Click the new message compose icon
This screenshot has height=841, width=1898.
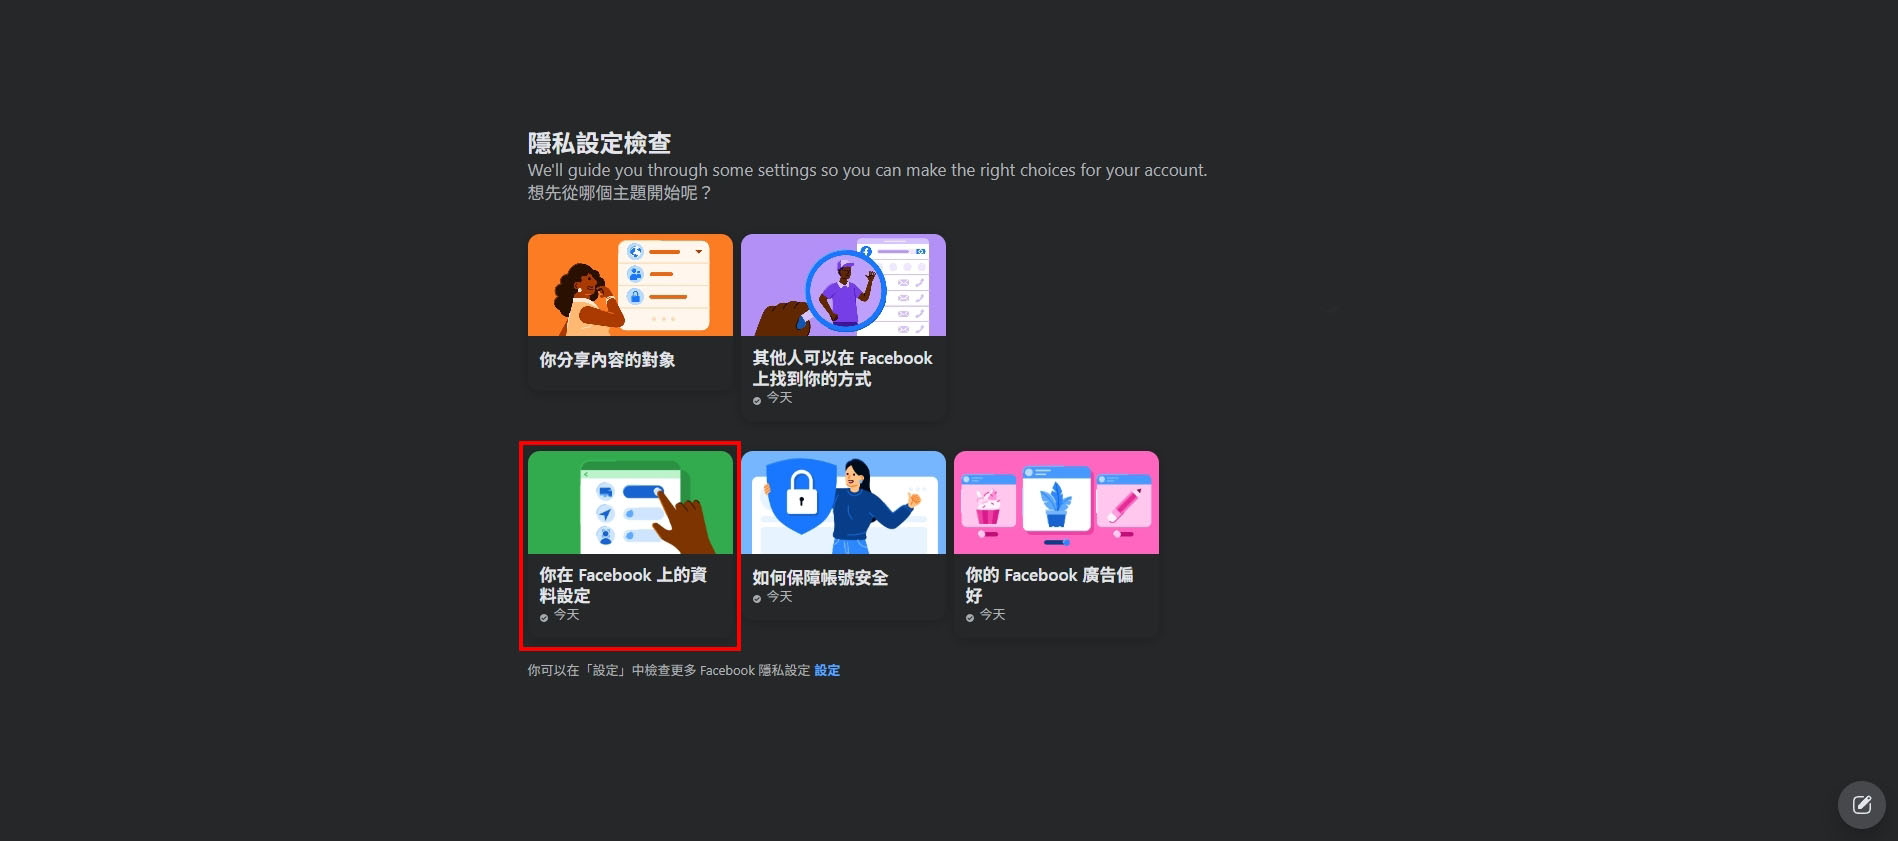pos(1861,805)
